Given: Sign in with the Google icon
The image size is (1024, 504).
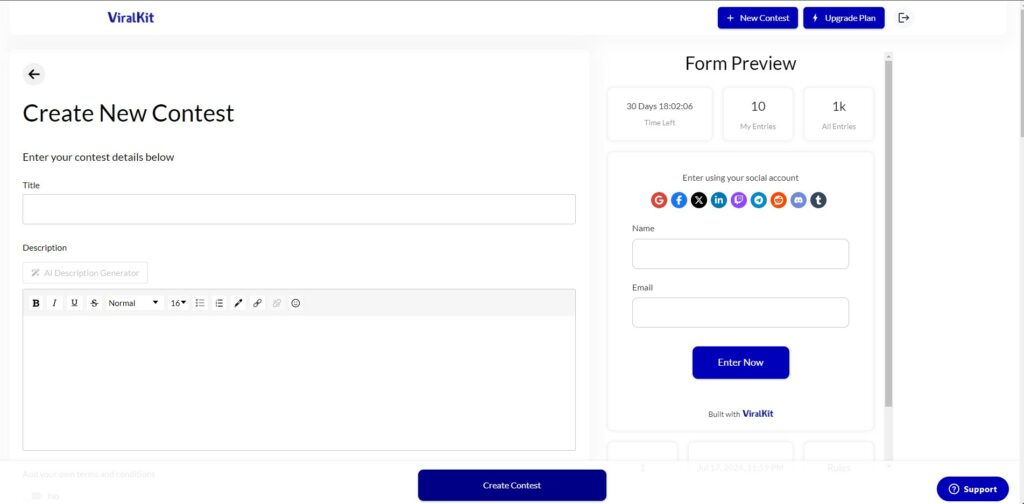Looking at the screenshot, I should tap(659, 200).
